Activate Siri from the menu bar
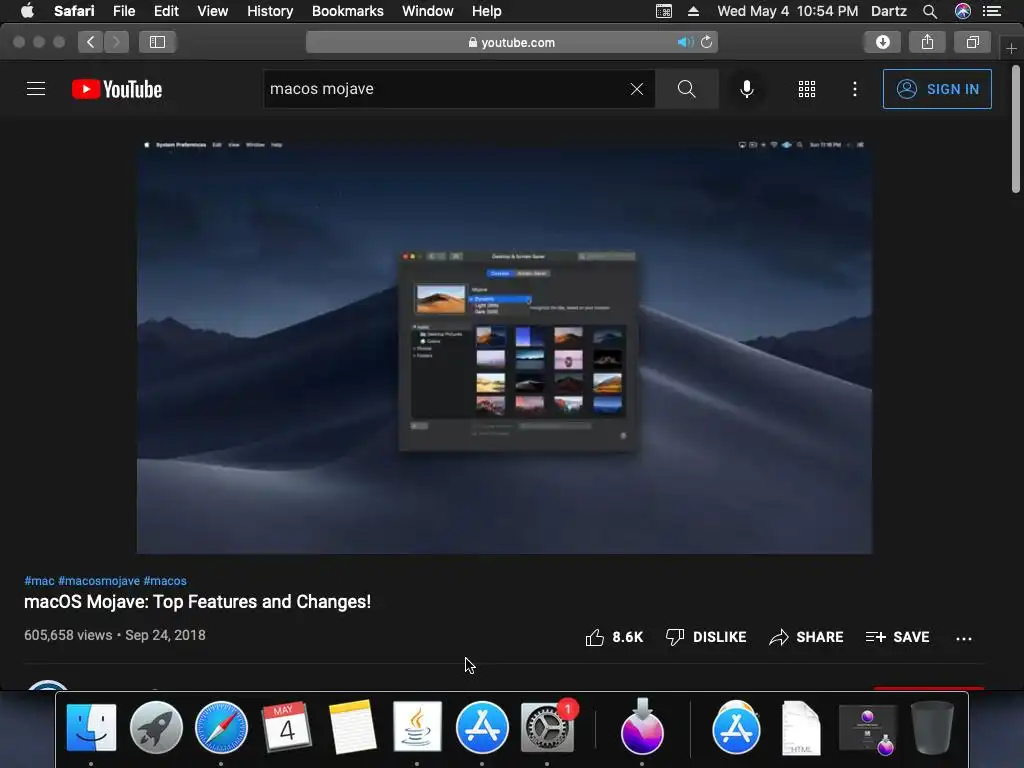This screenshot has height=768, width=1024. [x=963, y=11]
